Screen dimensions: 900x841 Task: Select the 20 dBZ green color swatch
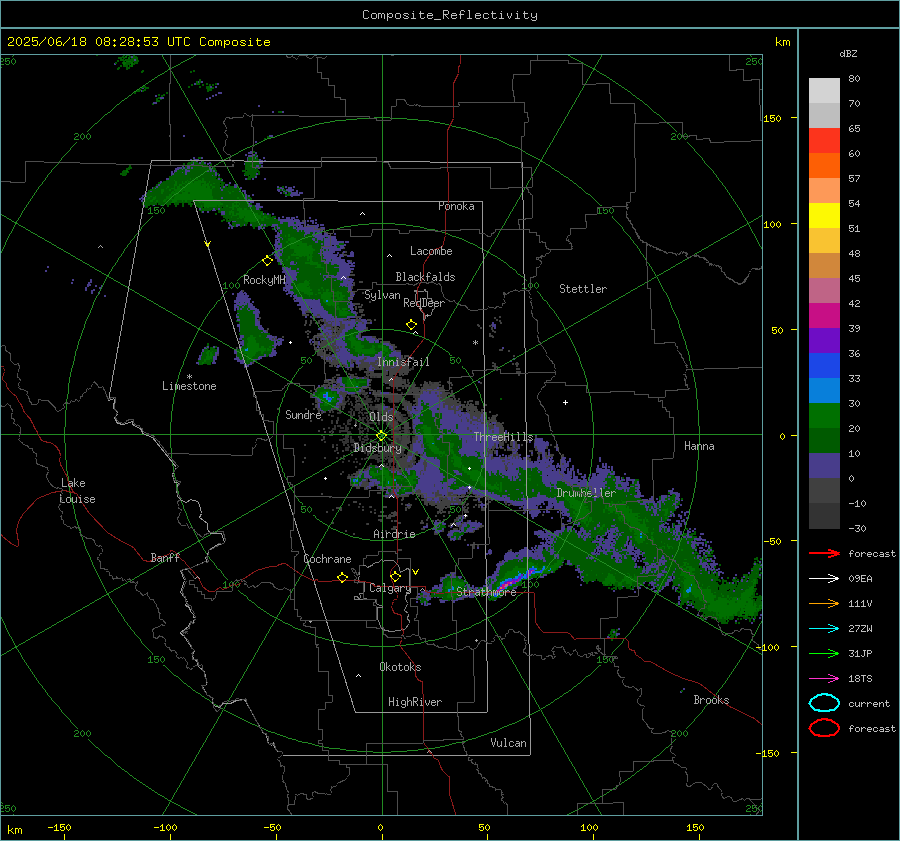[824, 416]
